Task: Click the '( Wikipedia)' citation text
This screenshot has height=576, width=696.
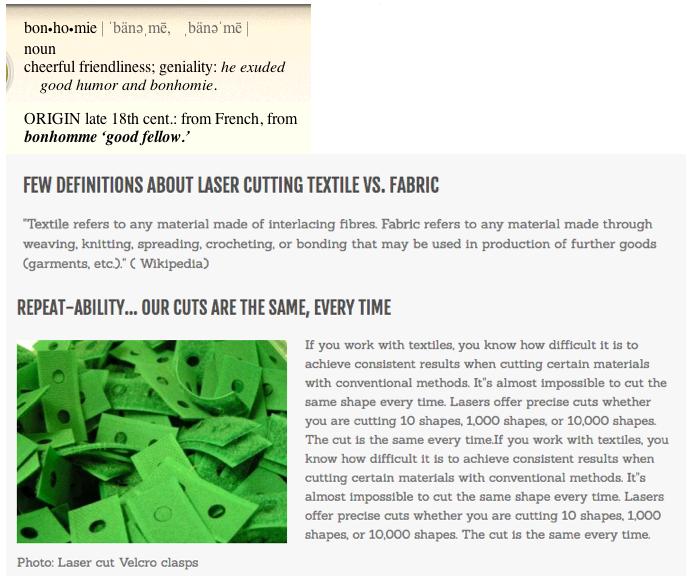Action: tap(170, 264)
